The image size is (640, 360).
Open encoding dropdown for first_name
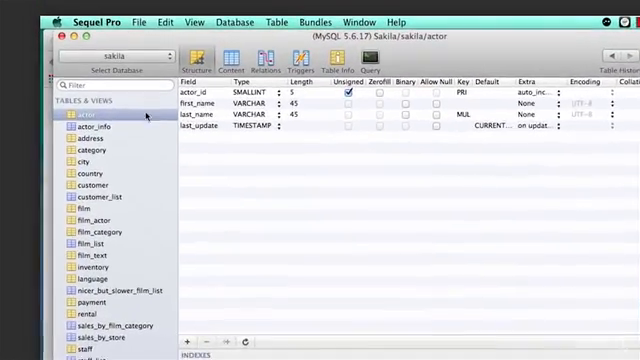[612, 104]
